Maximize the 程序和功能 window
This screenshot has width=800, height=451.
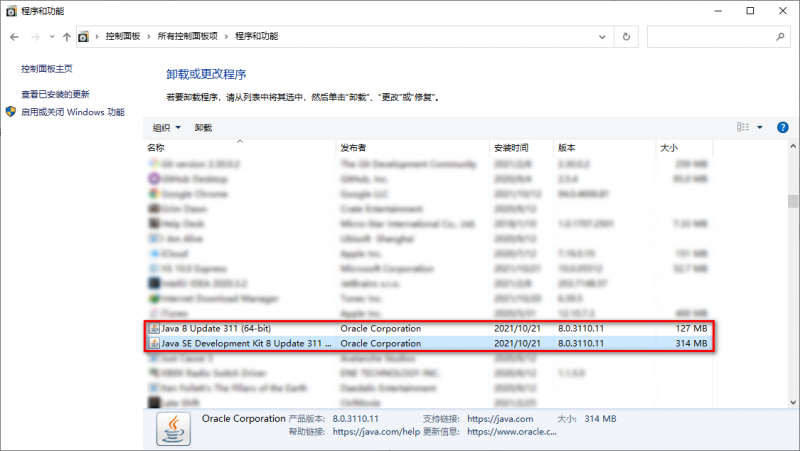pos(750,11)
